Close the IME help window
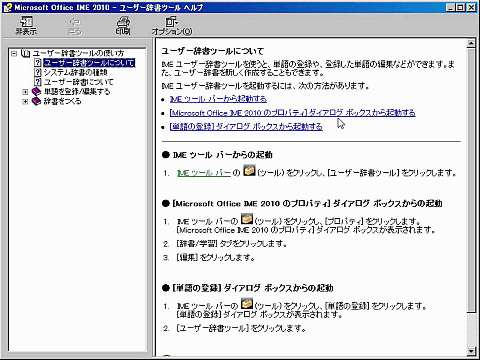This screenshot has width=480, height=360. [471, 7]
